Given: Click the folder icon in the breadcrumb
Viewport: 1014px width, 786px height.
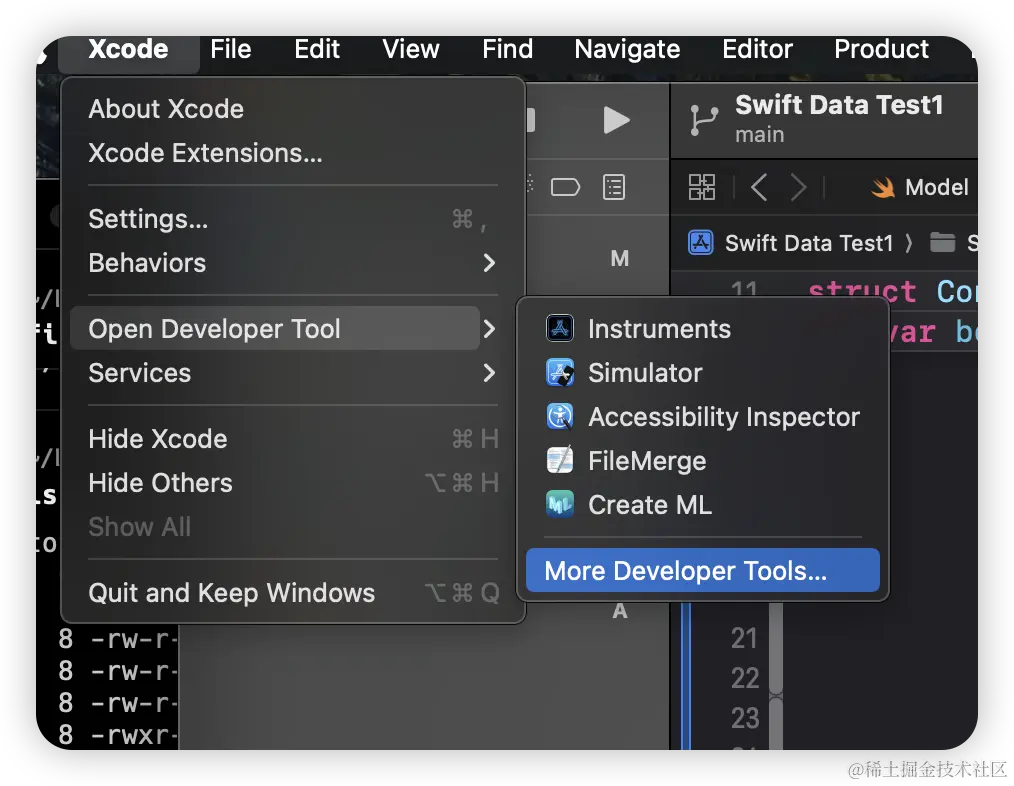Looking at the screenshot, I should coord(942,243).
